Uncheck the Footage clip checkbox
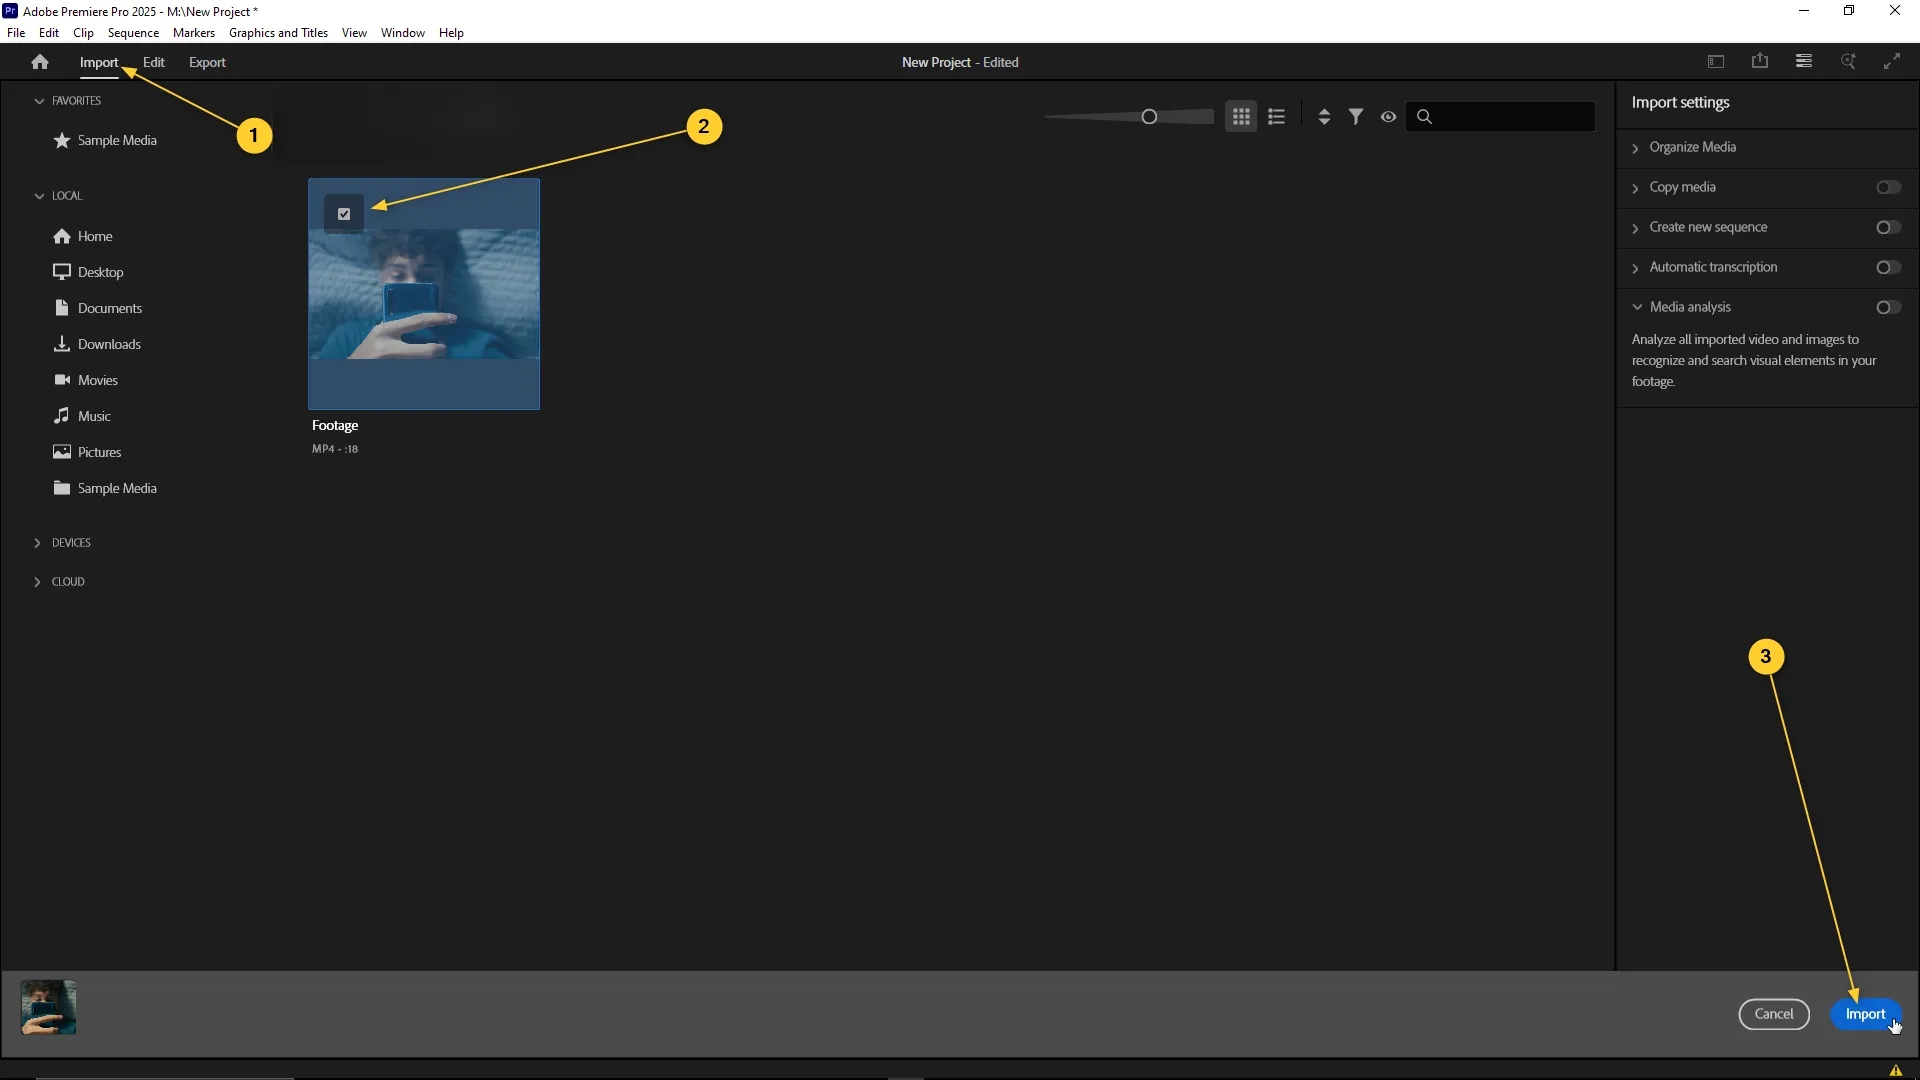 coord(344,214)
